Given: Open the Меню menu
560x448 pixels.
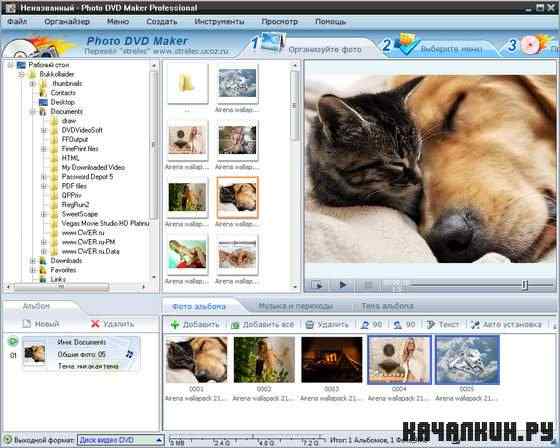Looking at the screenshot, I should pyautogui.click(x=118, y=21).
